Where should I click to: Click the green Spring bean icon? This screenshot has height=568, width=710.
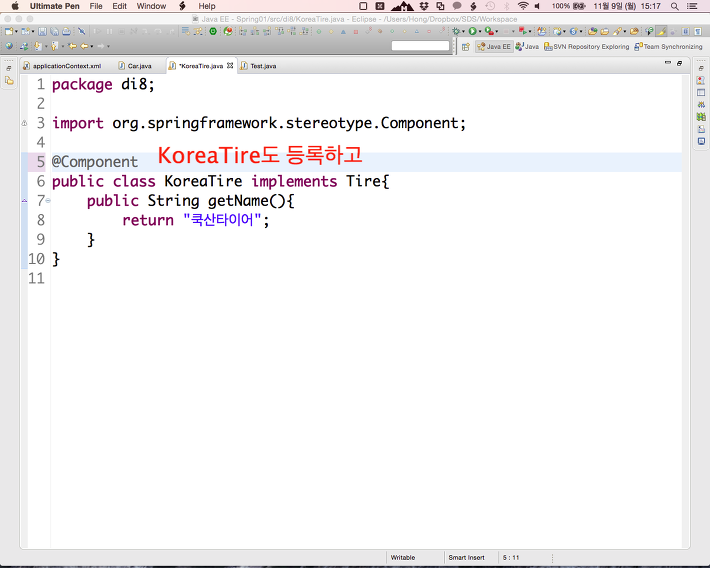(213, 31)
